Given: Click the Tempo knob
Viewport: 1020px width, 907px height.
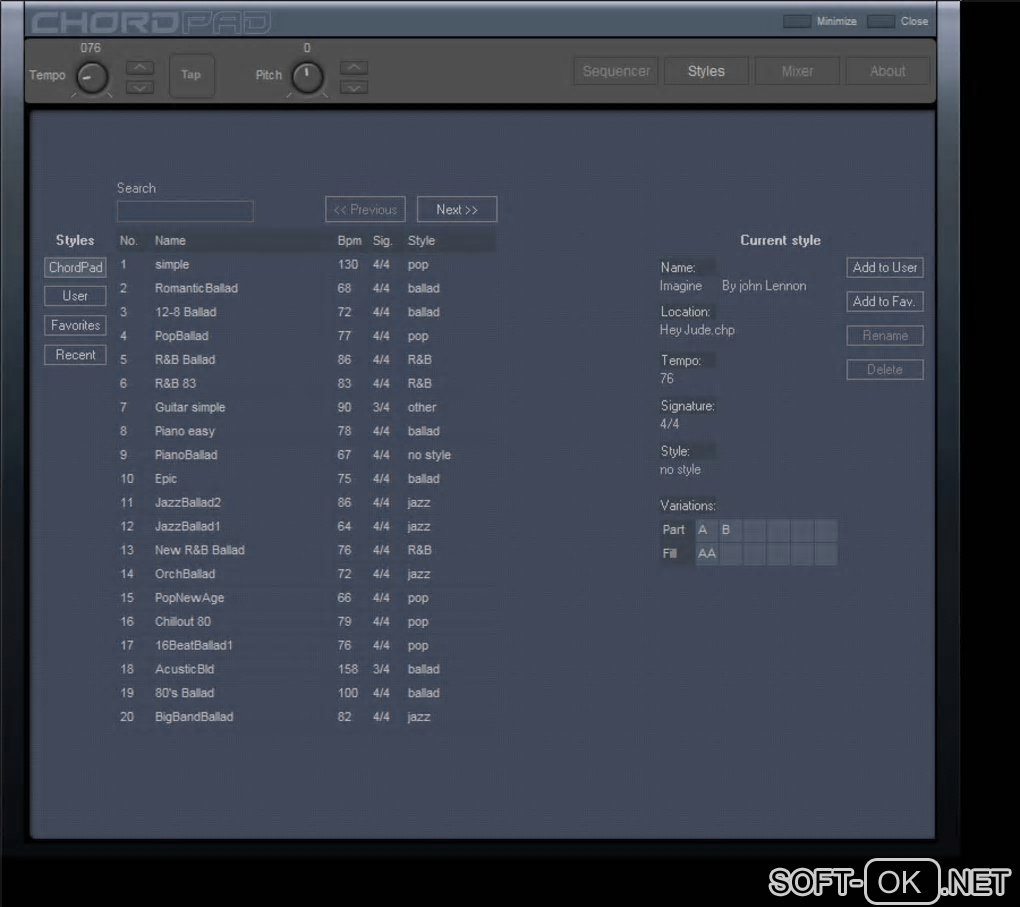Looking at the screenshot, I should 92,77.
